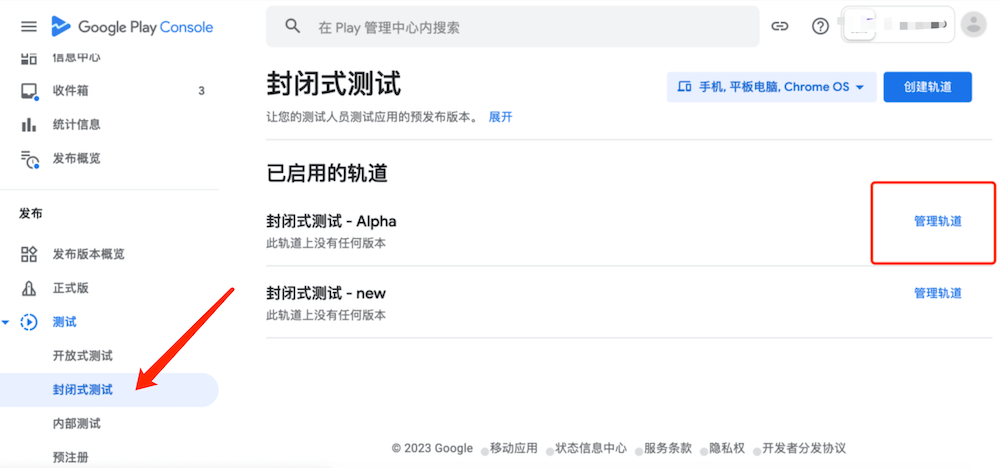Click the inbox icon in sidebar

tap(29, 91)
